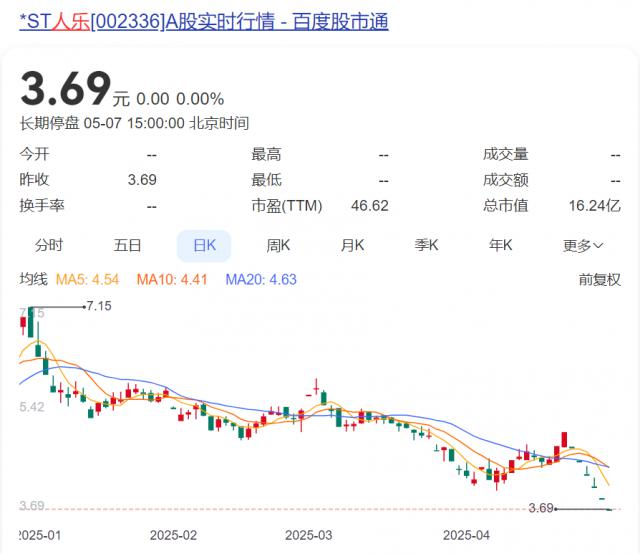Click the chevron next to 更多
This screenshot has height=554, width=640.
(598, 246)
